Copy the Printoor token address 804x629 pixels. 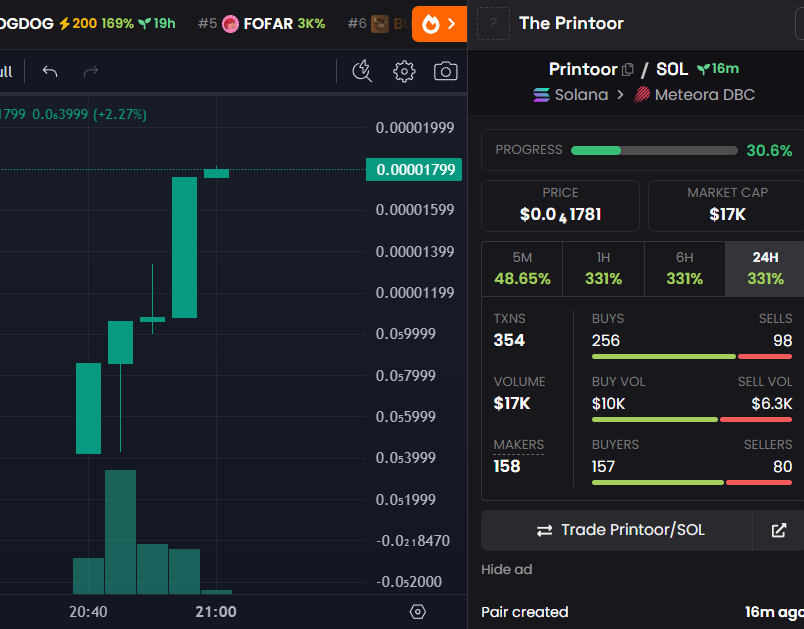point(628,69)
